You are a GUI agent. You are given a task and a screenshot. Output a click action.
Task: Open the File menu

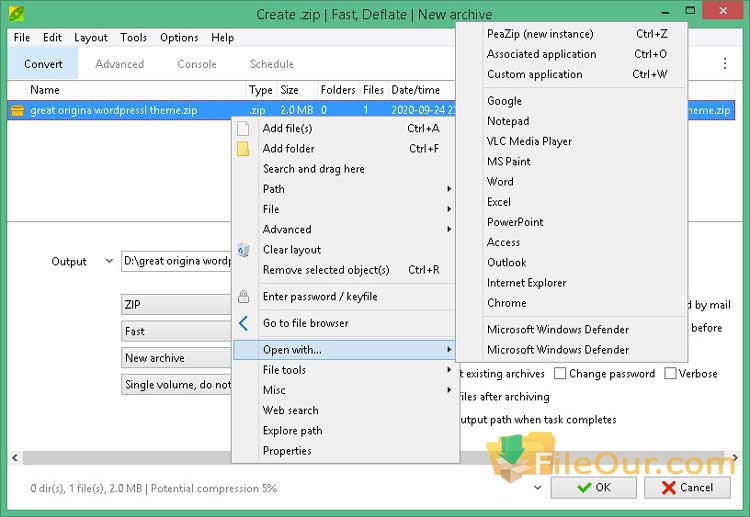click(22, 37)
